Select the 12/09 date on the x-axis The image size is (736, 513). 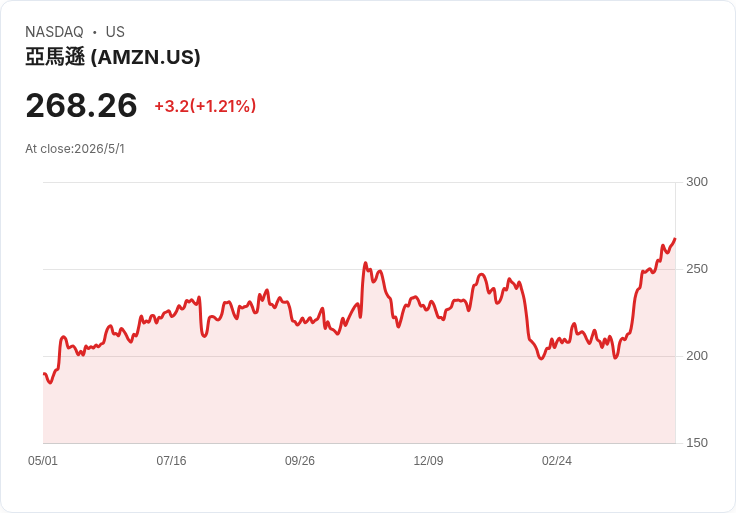pyautogui.click(x=428, y=460)
